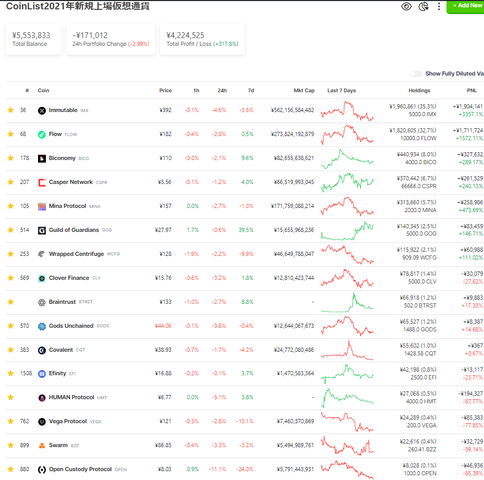Image resolution: width=484 pixels, height=480 pixels.
Task: Toggle favorite star for HUMAN Protocol
Action: [11, 397]
